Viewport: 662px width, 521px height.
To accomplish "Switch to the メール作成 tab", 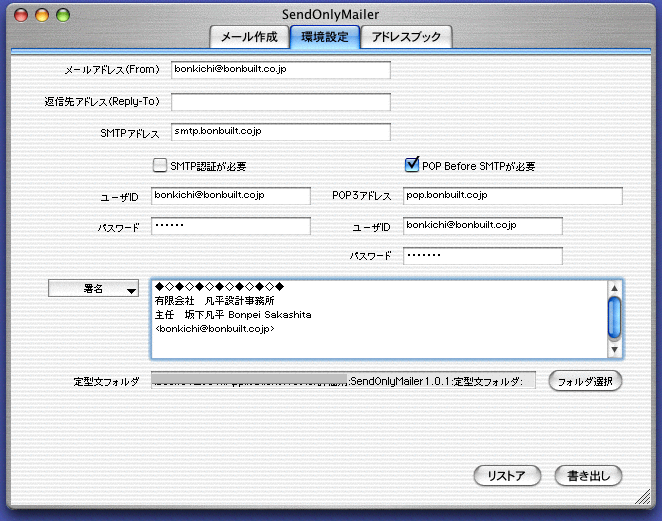I will point(250,37).
